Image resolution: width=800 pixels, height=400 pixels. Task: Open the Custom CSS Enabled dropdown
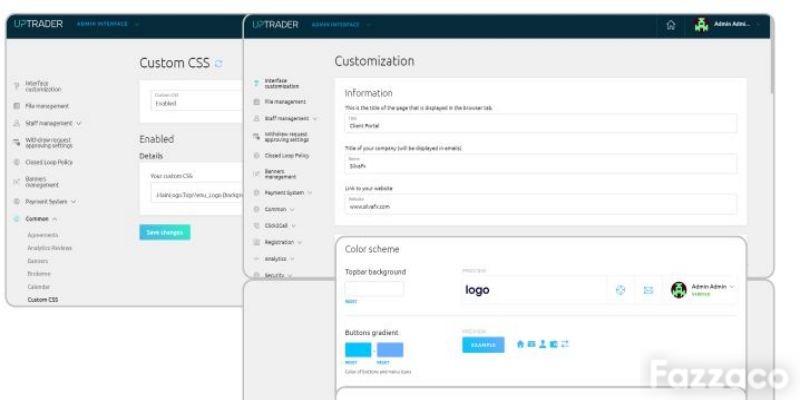click(196, 101)
